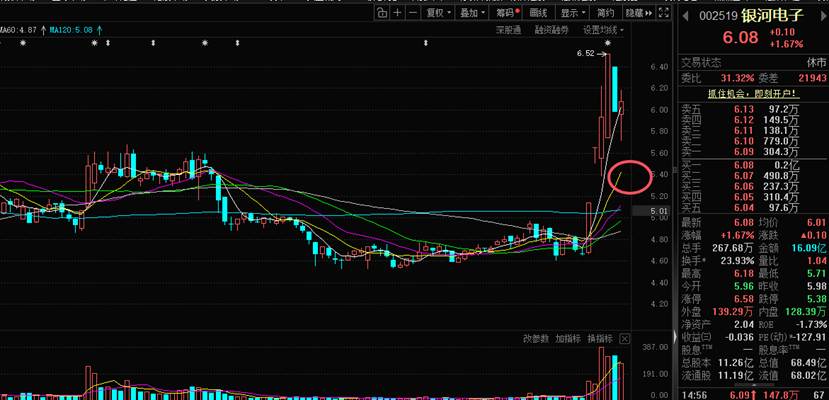Go to previous stock with left arrow
The height and width of the screenshot is (400, 829).
[686, 17]
